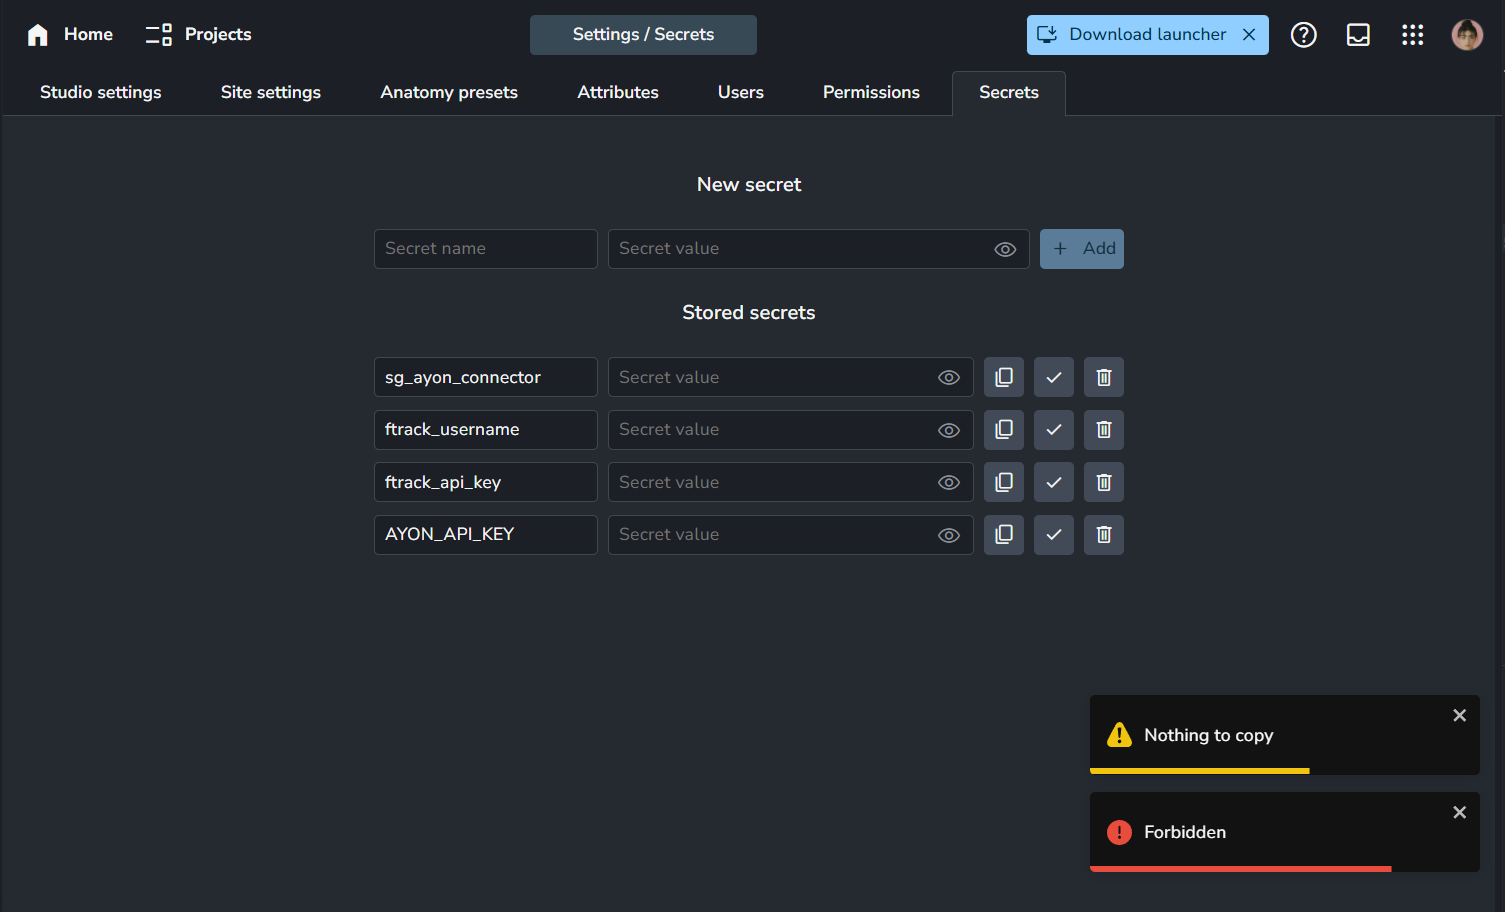Delete the ftrack_username secret

[1104, 430]
